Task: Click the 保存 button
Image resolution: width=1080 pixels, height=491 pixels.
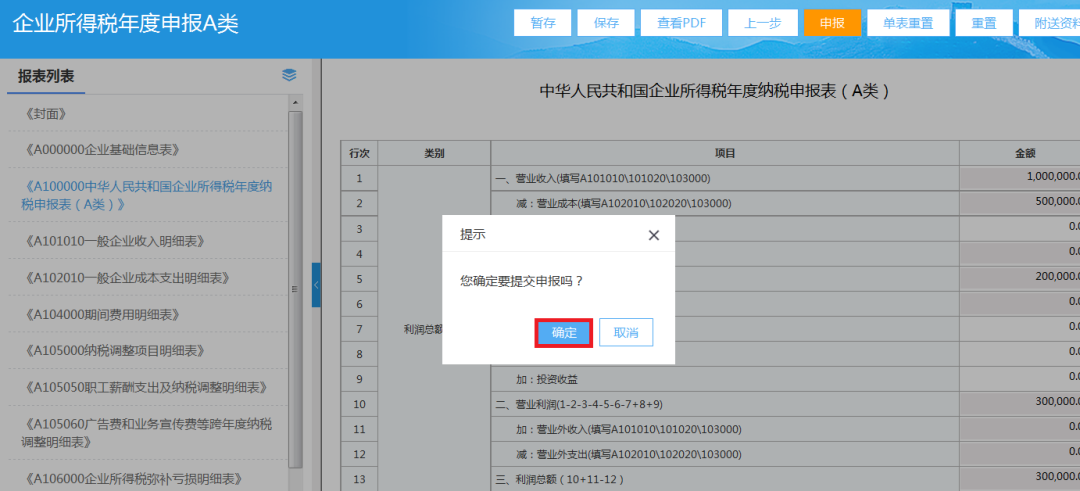Action: (606, 23)
